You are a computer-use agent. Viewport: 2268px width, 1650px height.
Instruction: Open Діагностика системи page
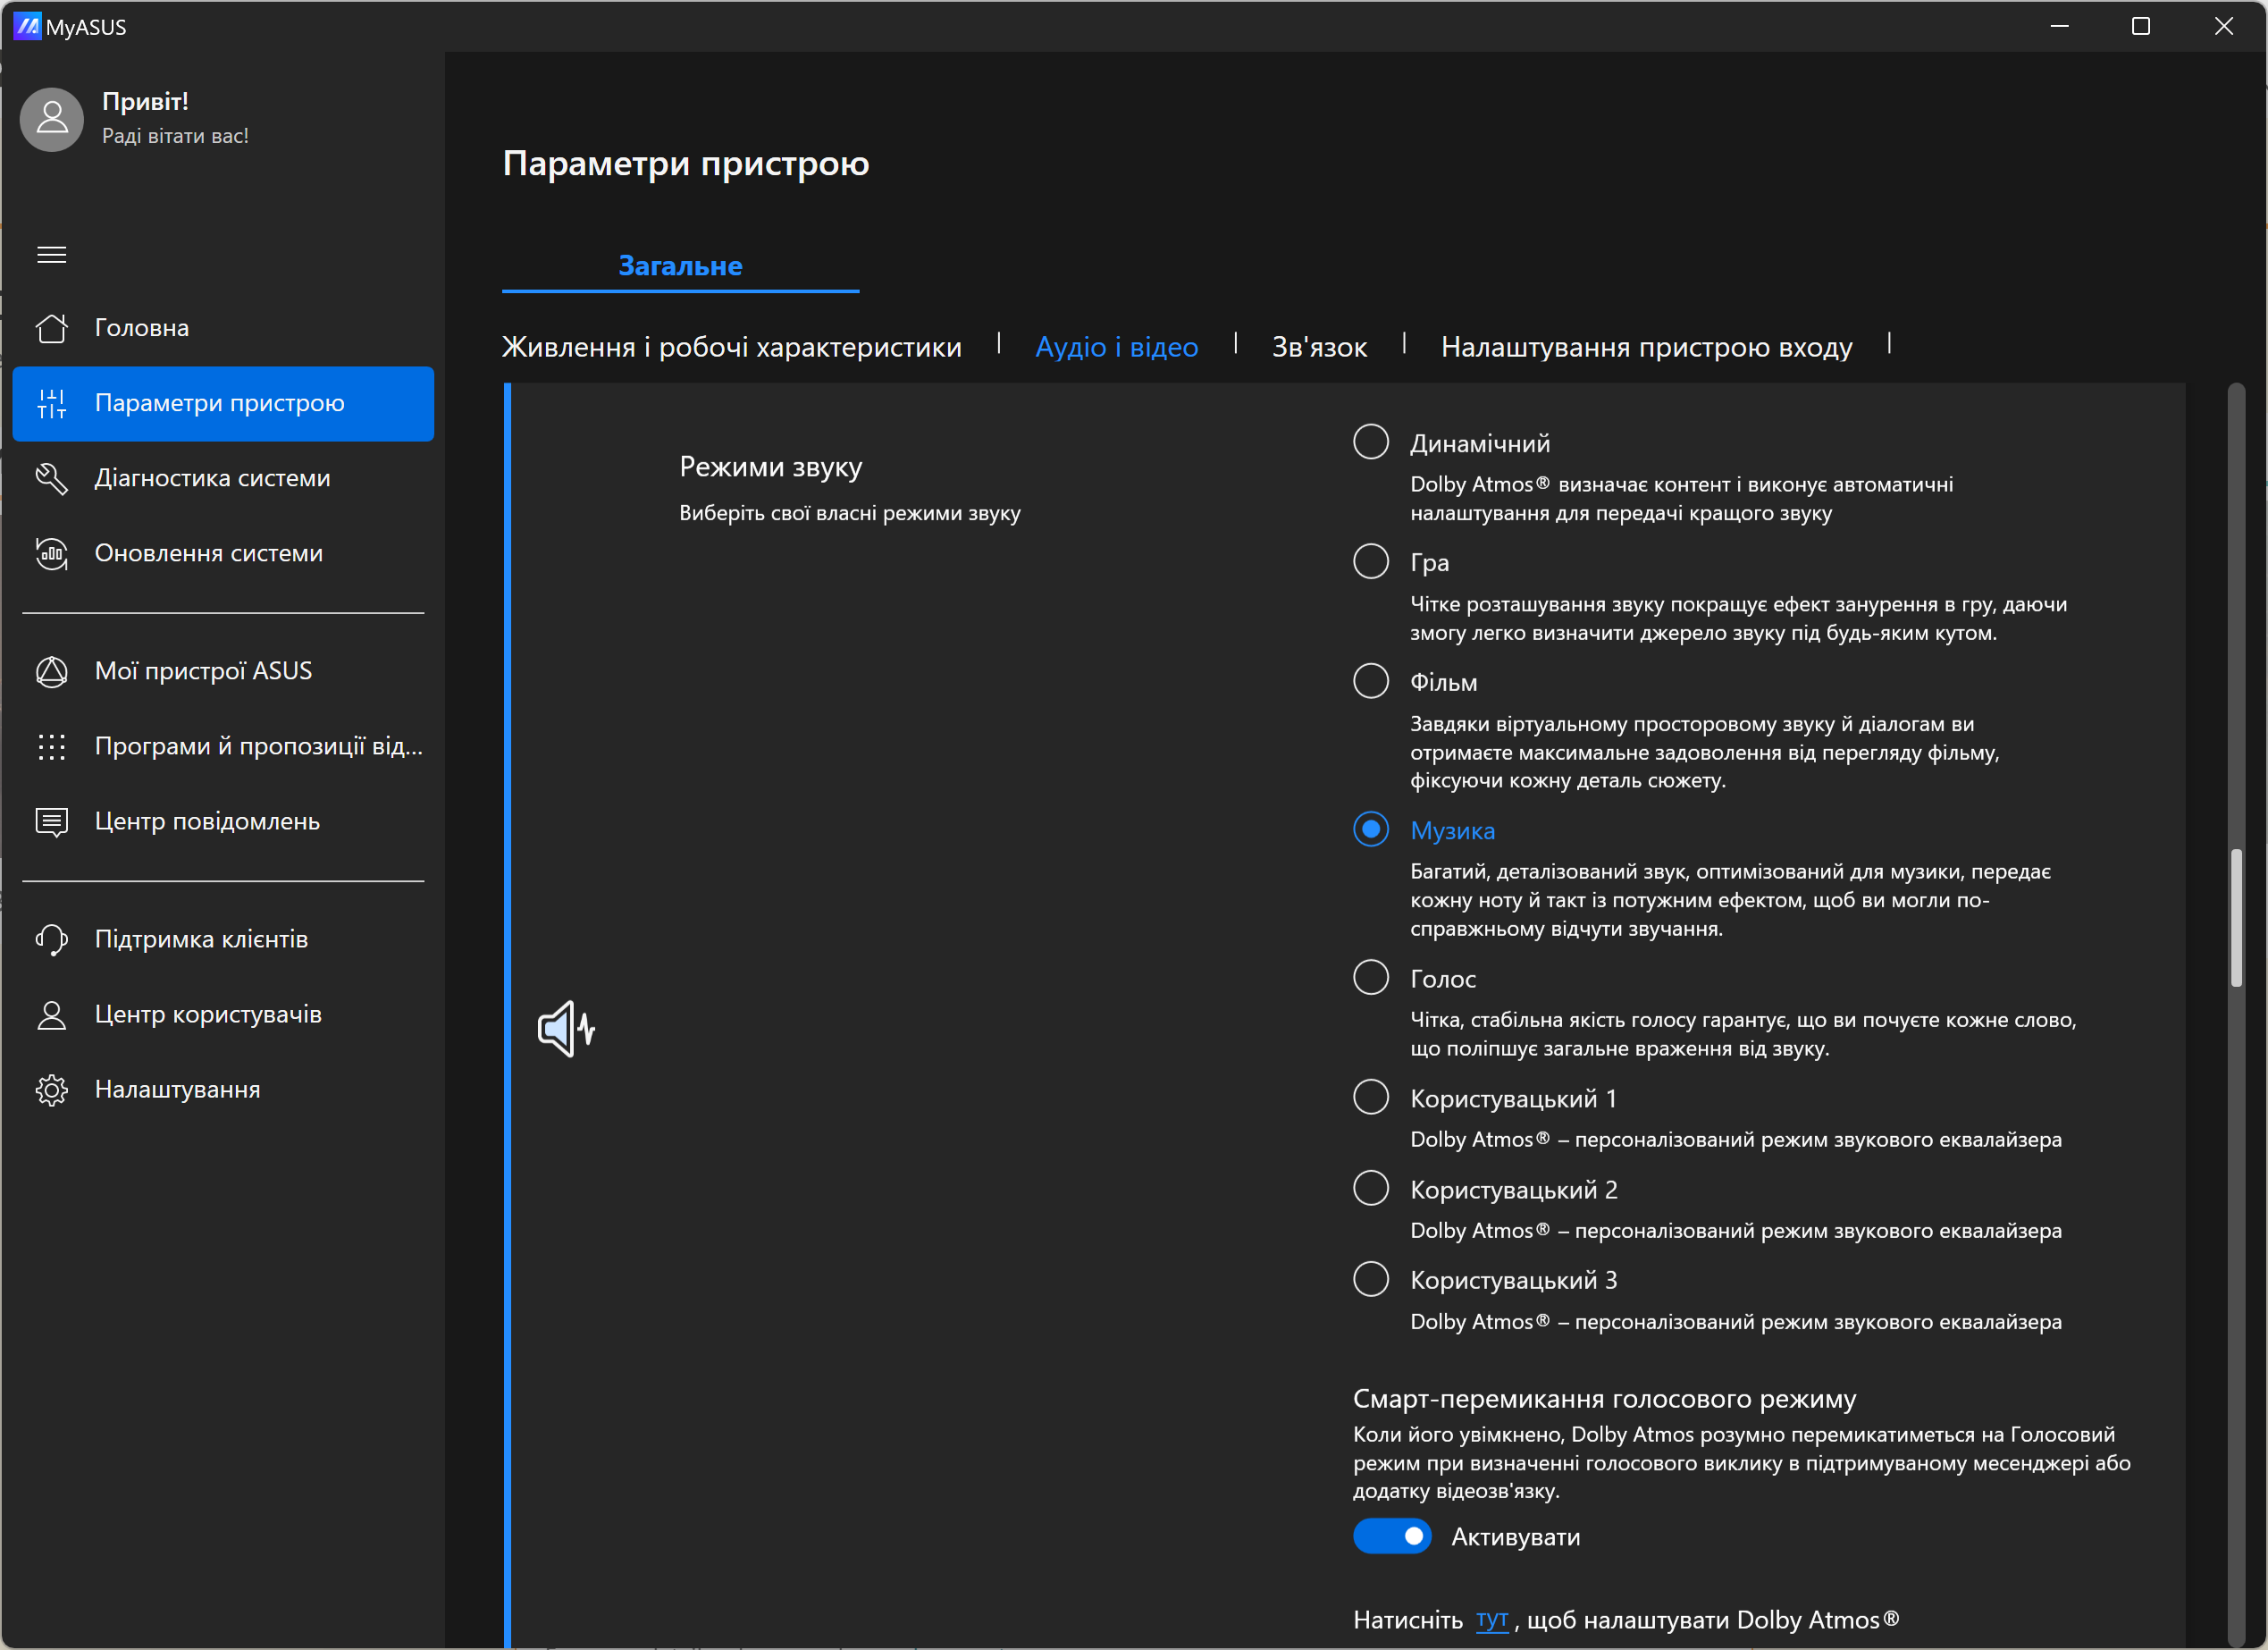[223, 478]
